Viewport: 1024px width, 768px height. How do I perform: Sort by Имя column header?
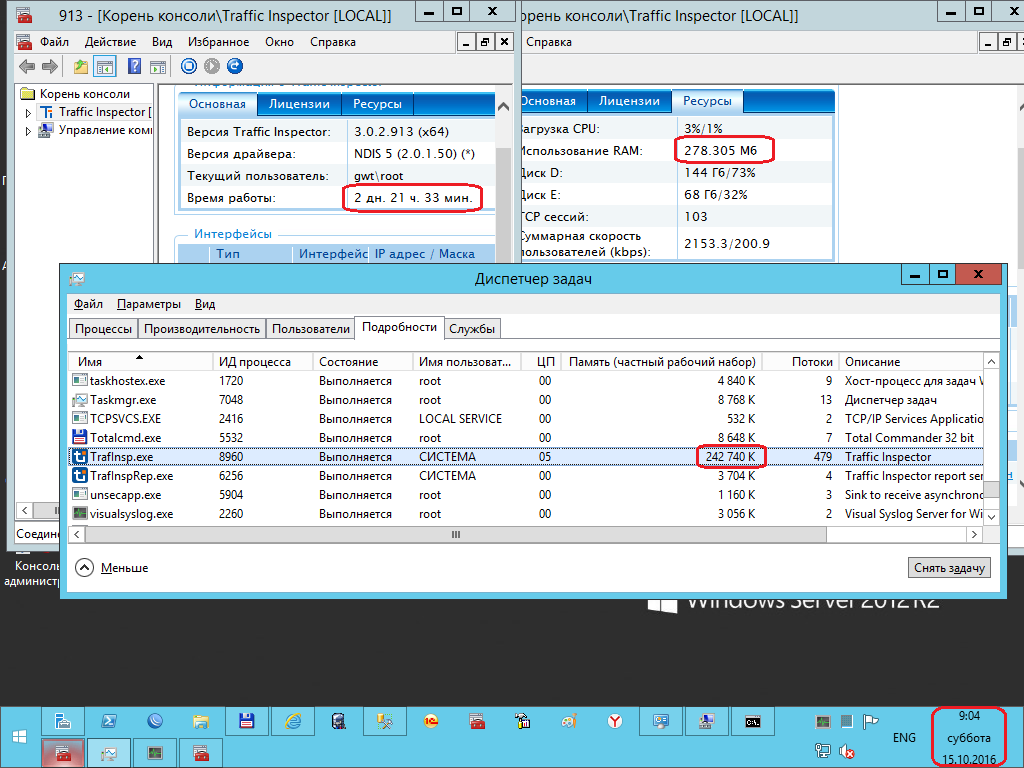click(141, 361)
